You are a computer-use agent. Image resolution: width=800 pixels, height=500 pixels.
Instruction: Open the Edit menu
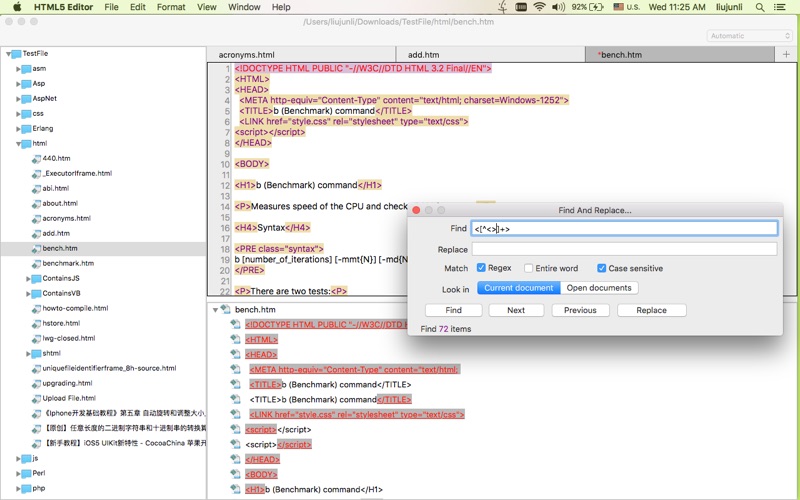138,7
